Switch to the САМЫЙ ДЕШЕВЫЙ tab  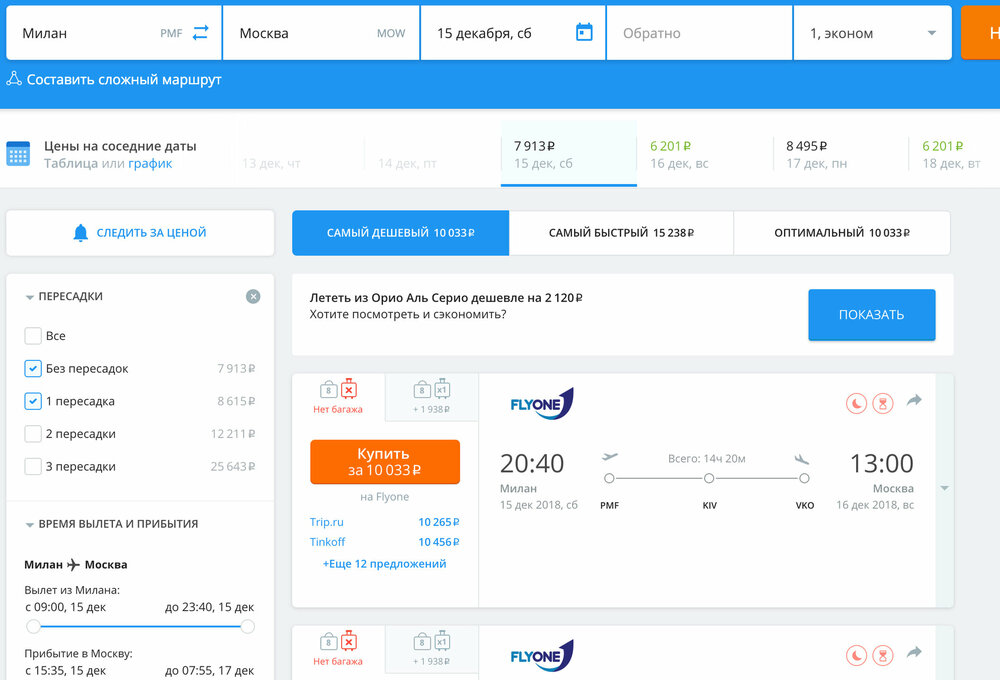(x=401, y=233)
